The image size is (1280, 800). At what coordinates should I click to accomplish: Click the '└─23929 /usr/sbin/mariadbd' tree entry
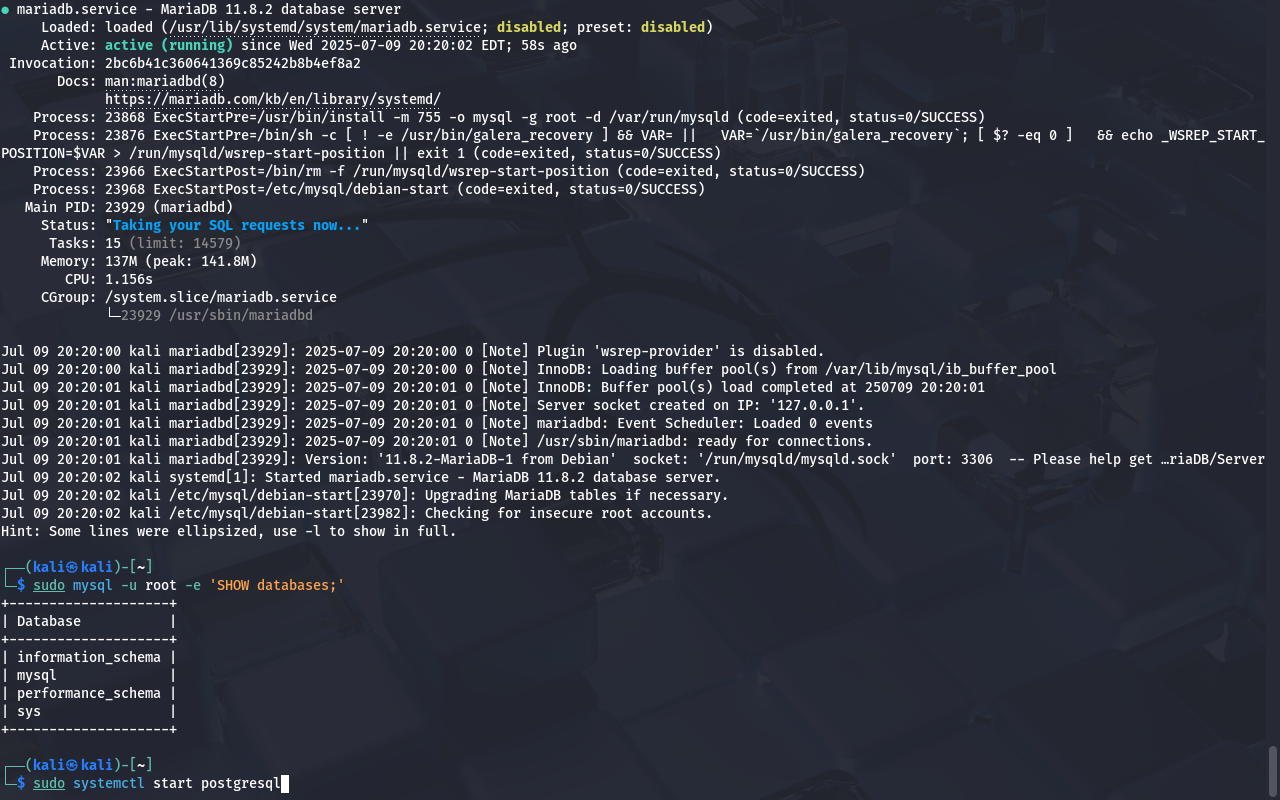pyautogui.click(x=209, y=315)
